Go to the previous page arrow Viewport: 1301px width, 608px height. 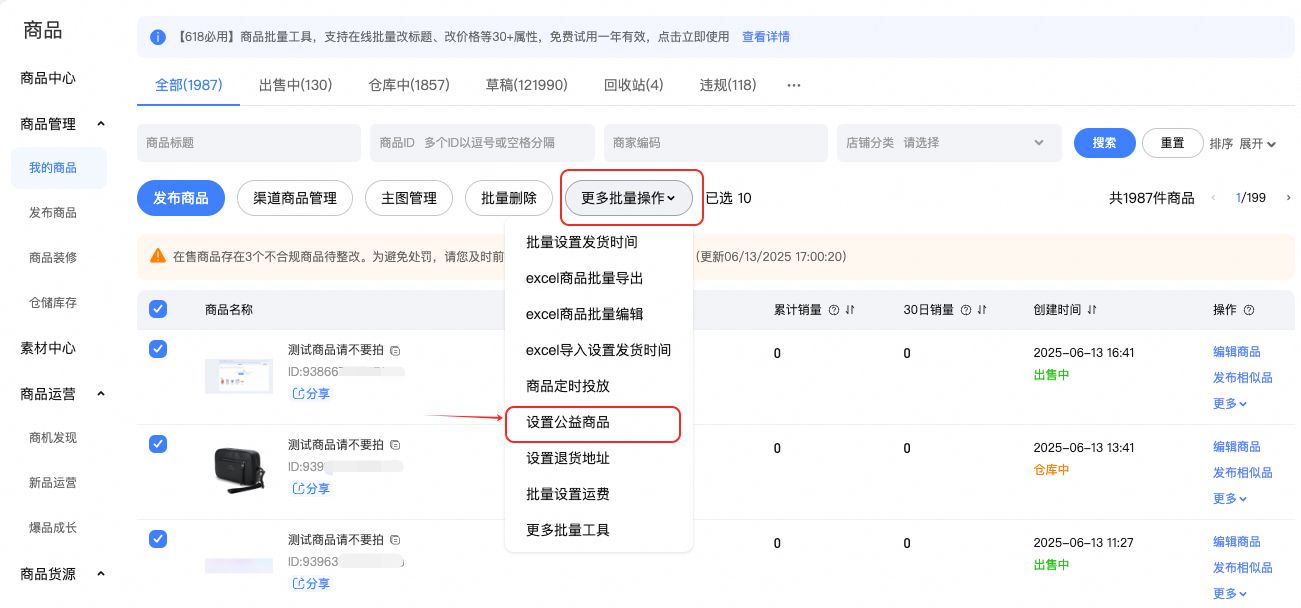click(1214, 198)
